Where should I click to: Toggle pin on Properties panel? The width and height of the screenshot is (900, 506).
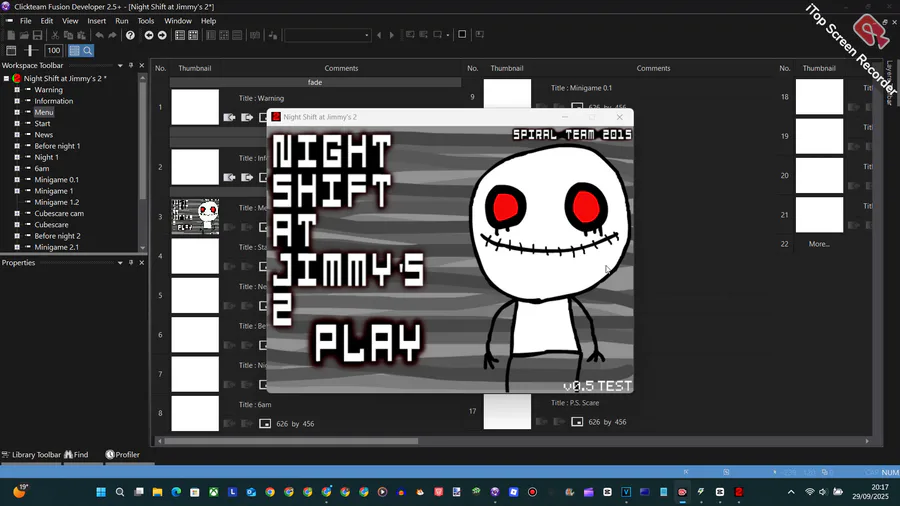click(131, 263)
